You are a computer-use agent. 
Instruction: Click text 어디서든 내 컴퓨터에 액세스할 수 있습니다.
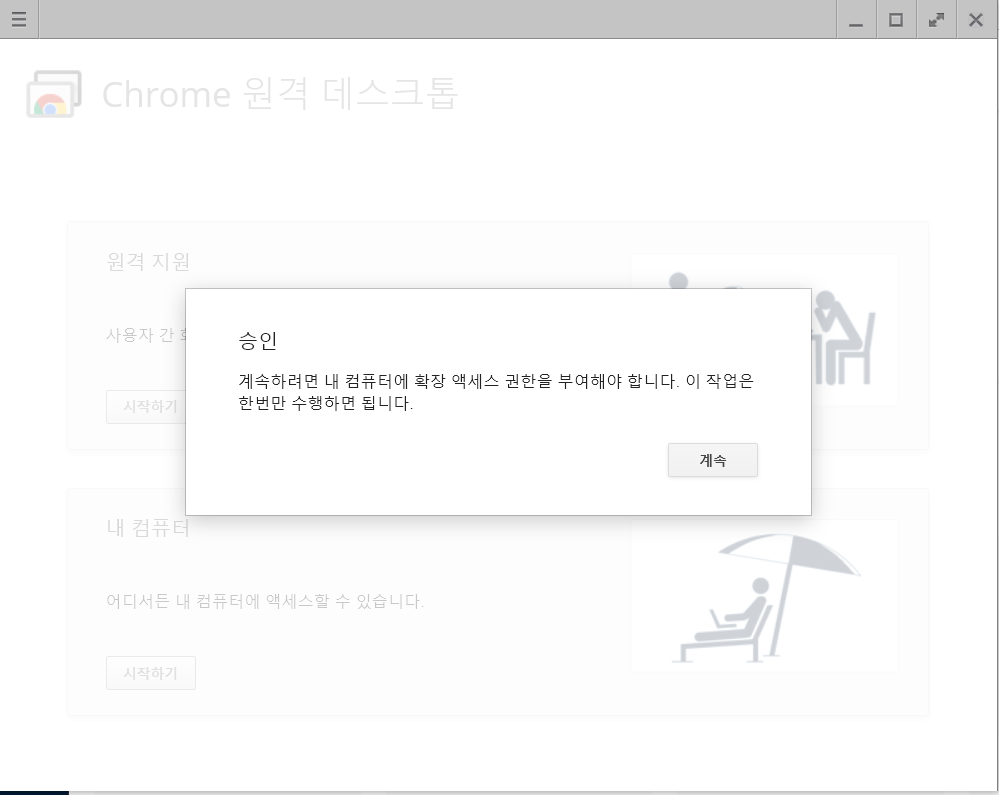(x=264, y=601)
